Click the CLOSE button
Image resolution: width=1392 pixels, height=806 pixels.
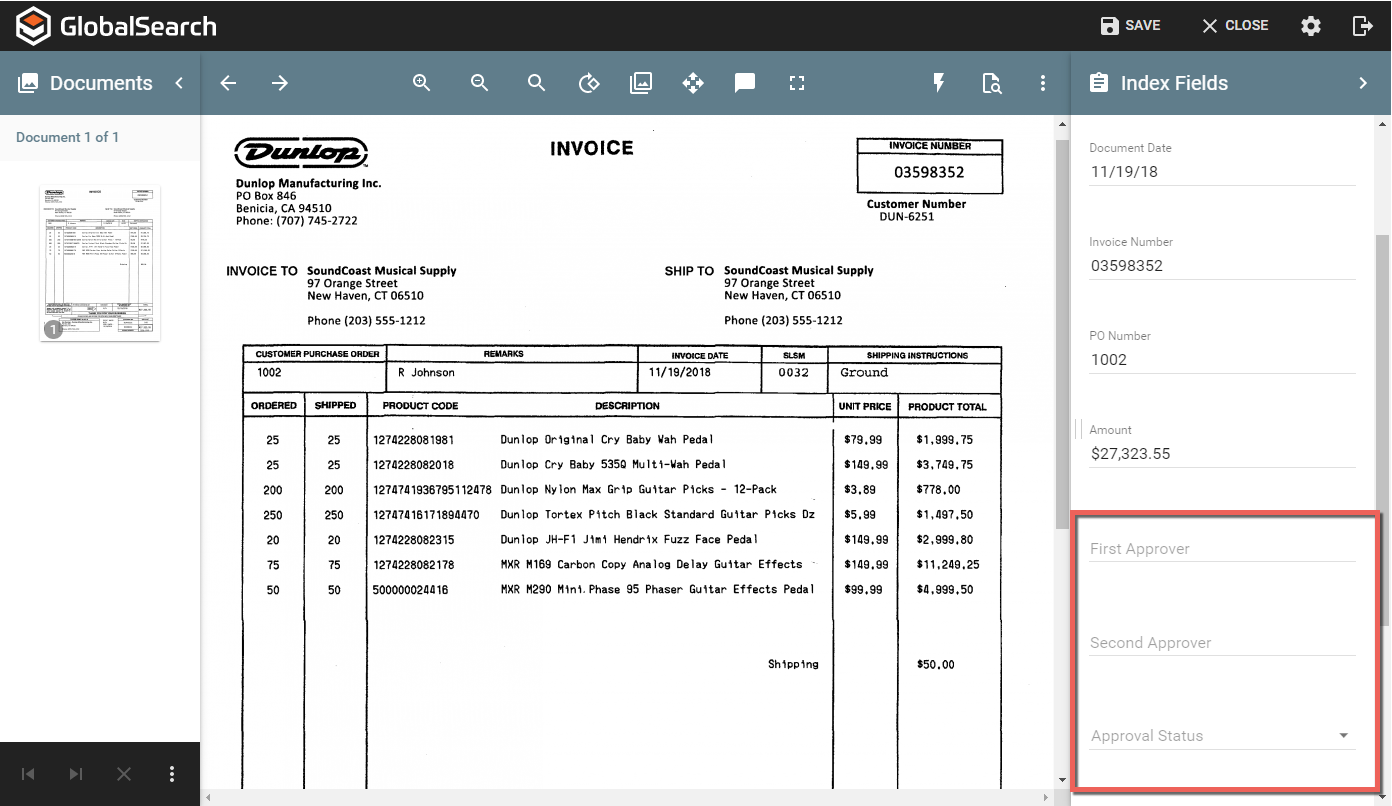point(1235,26)
